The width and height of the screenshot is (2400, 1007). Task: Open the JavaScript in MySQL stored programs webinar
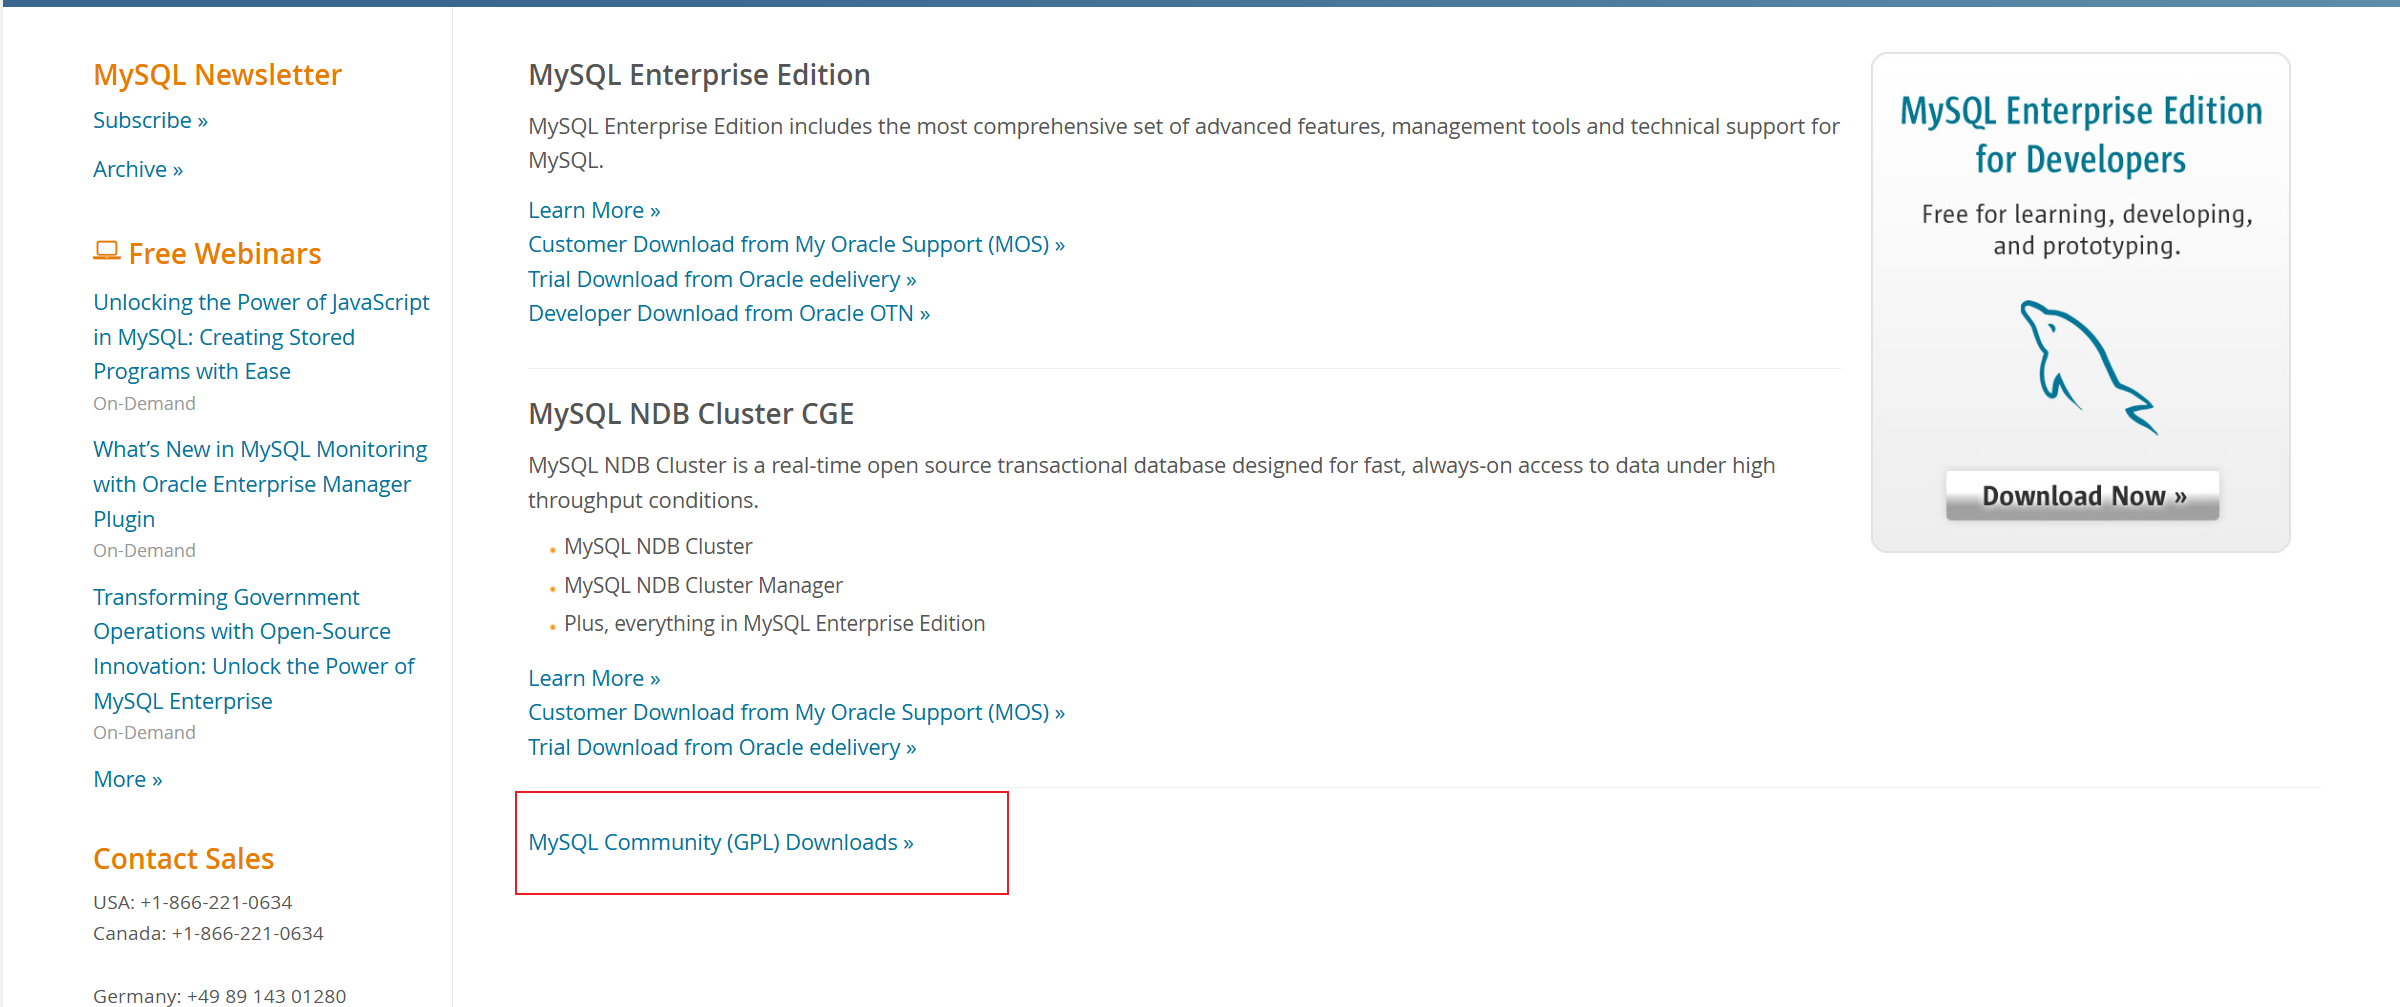[x=260, y=337]
